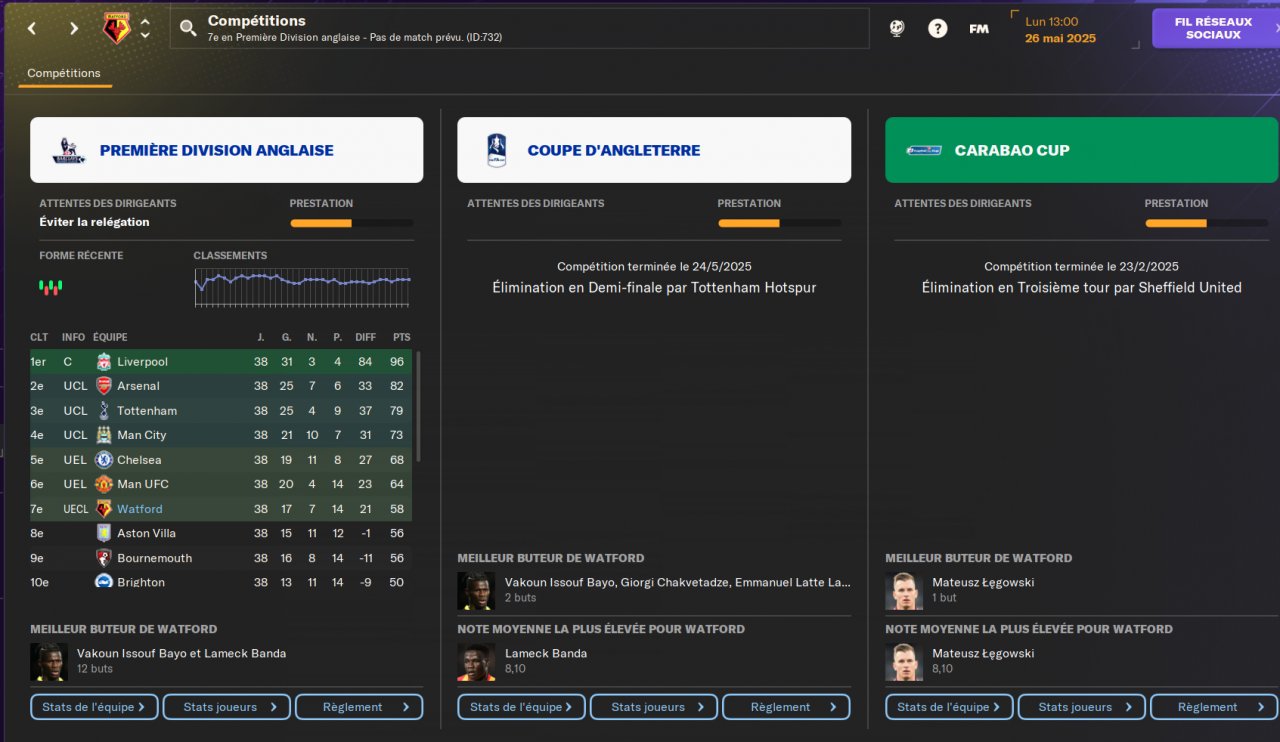Viewport: 1280px width, 742px height.
Task: Open Stats de l'équipe for Première Division
Action: click(94, 707)
